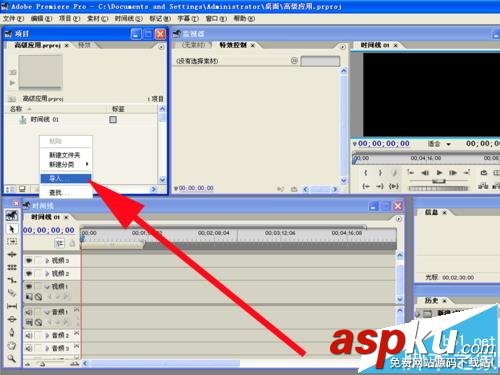Select the Track Select tool
The height and width of the screenshot is (375, 500).
coord(12,241)
